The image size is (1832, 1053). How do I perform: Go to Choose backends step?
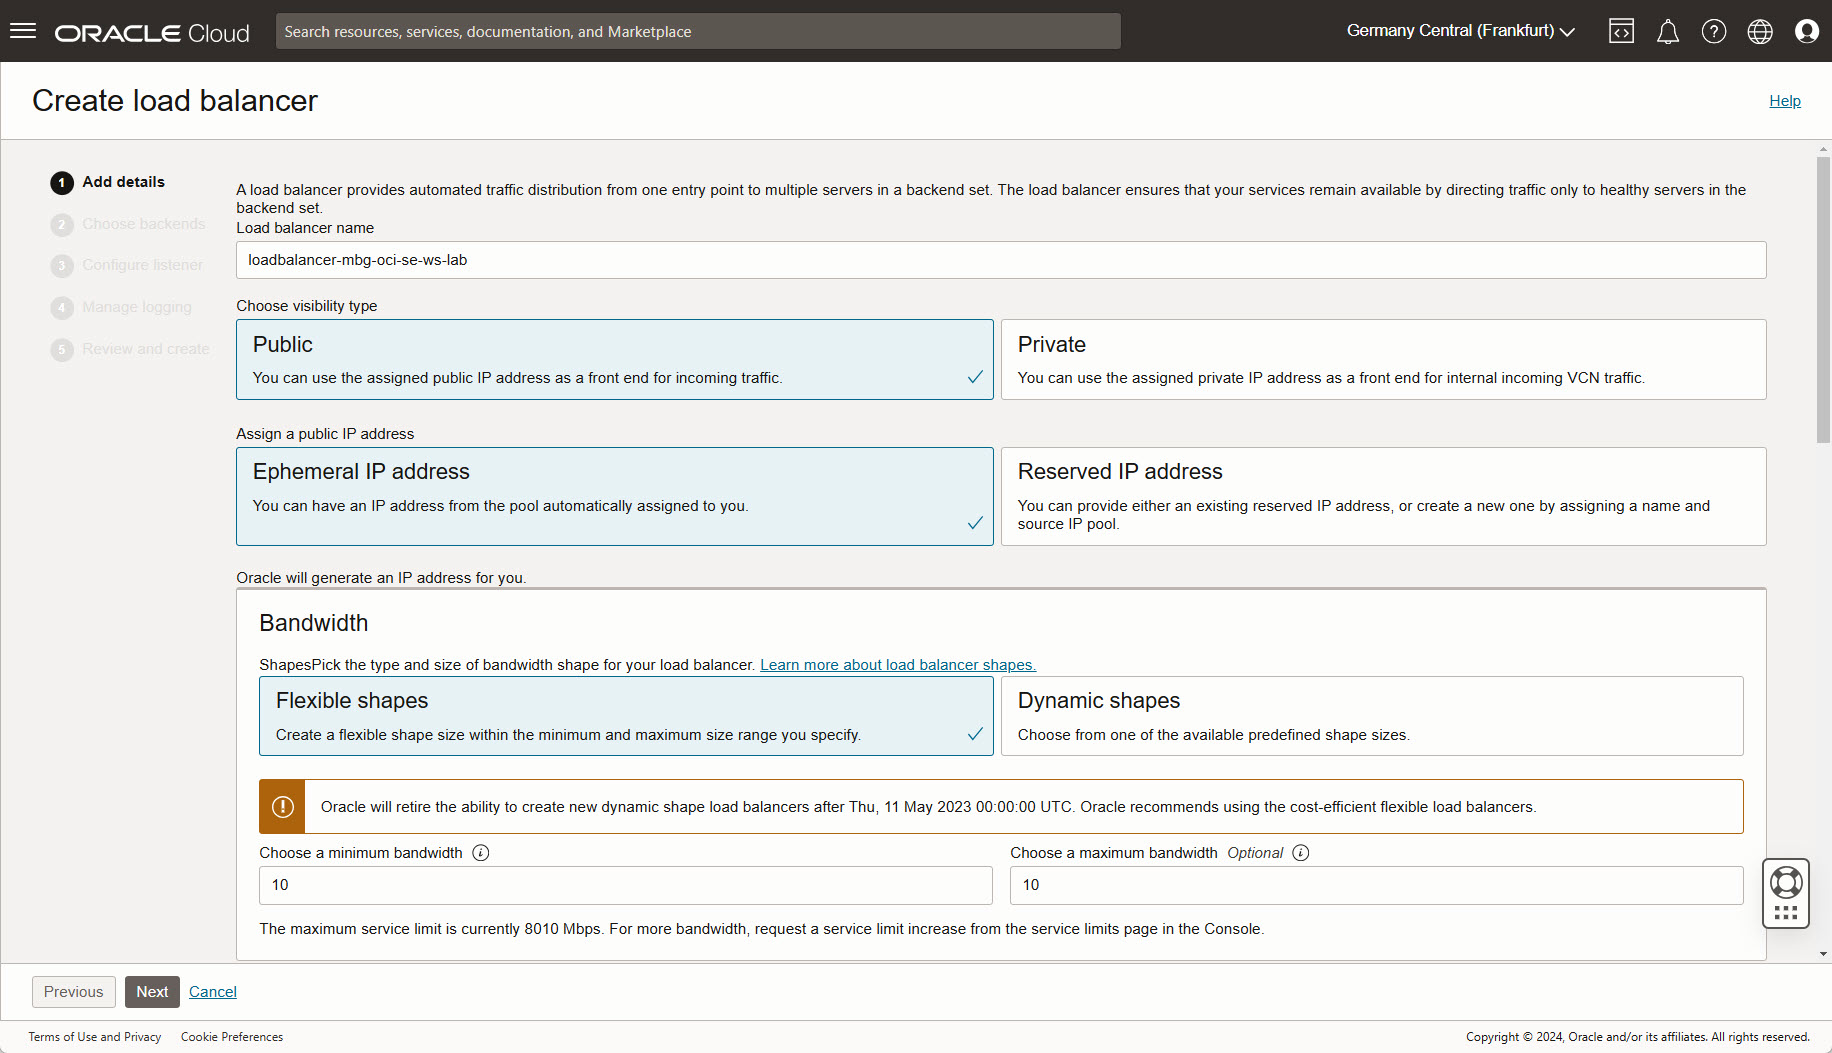click(x=128, y=224)
